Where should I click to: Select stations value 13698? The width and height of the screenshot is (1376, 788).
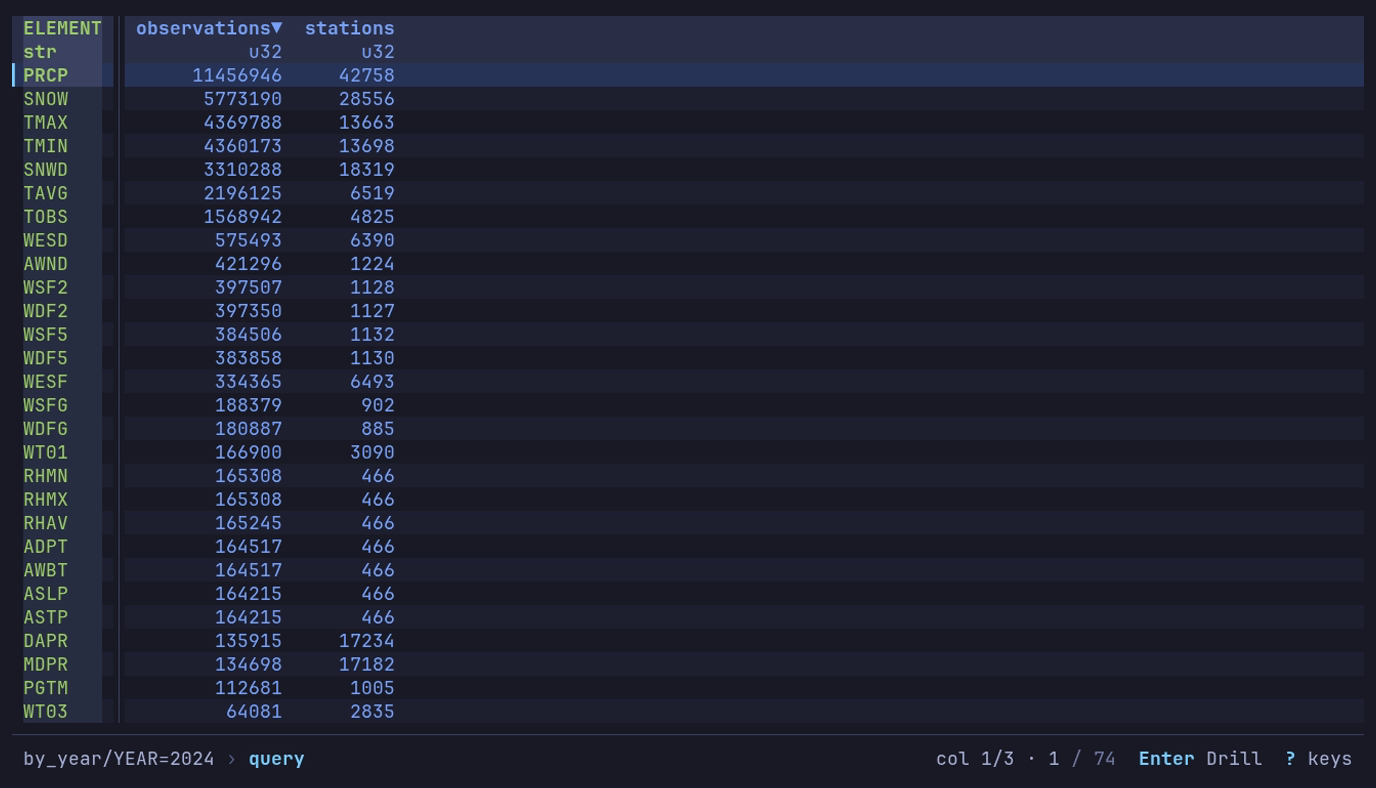pyautogui.click(x=367, y=146)
